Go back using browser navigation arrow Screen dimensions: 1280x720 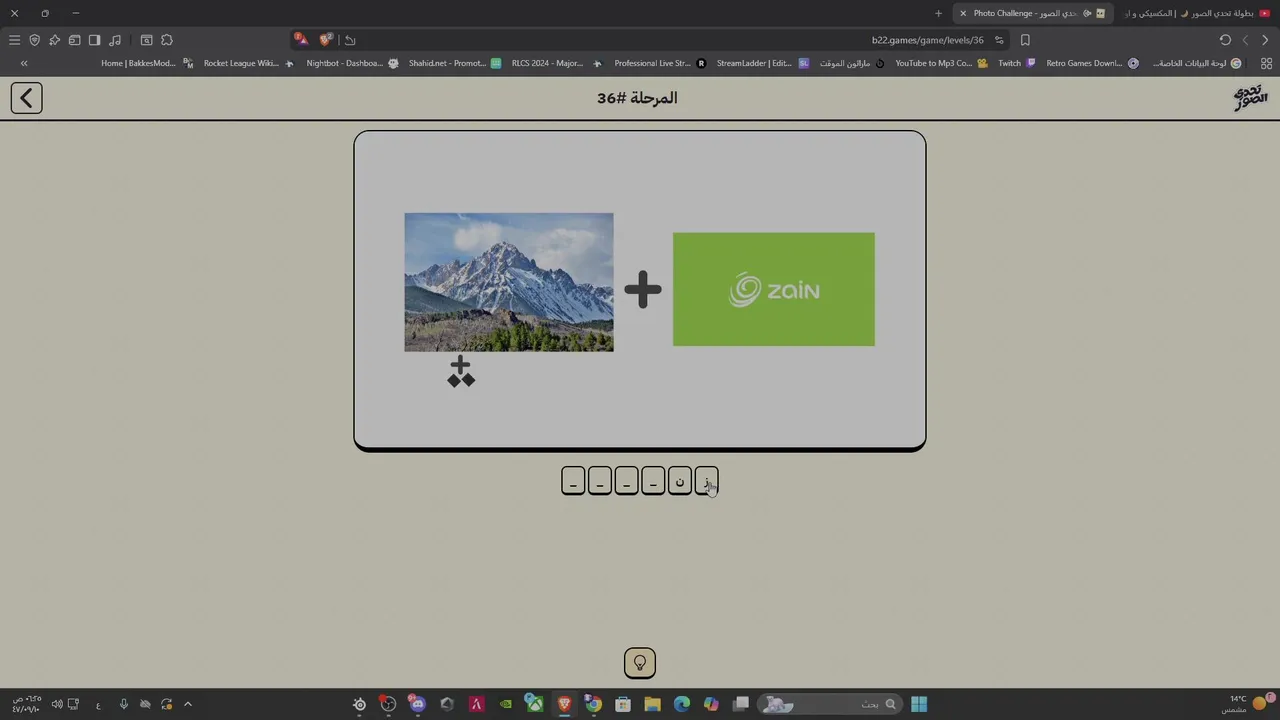point(1265,40)
